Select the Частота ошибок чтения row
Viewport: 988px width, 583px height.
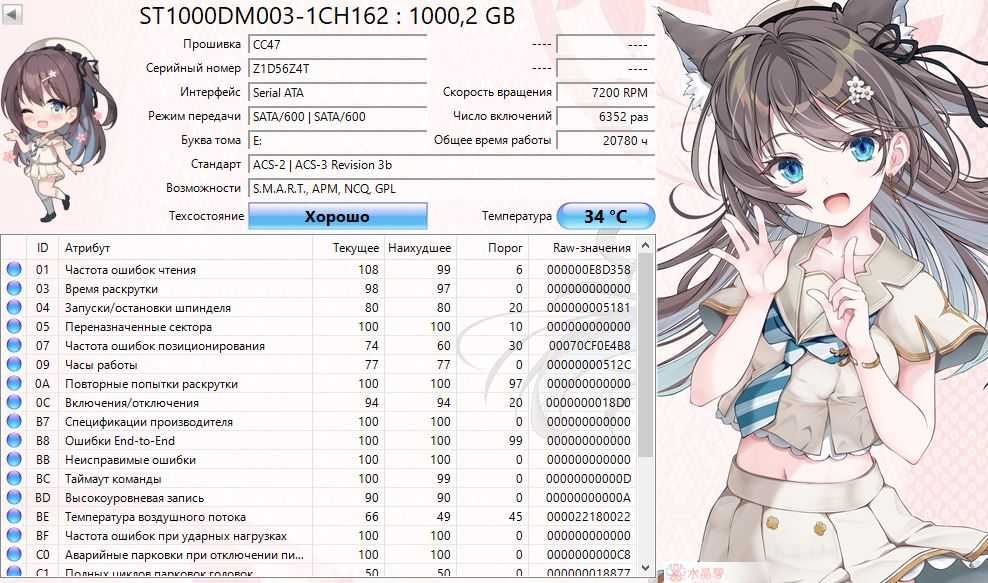coord(319,269)
